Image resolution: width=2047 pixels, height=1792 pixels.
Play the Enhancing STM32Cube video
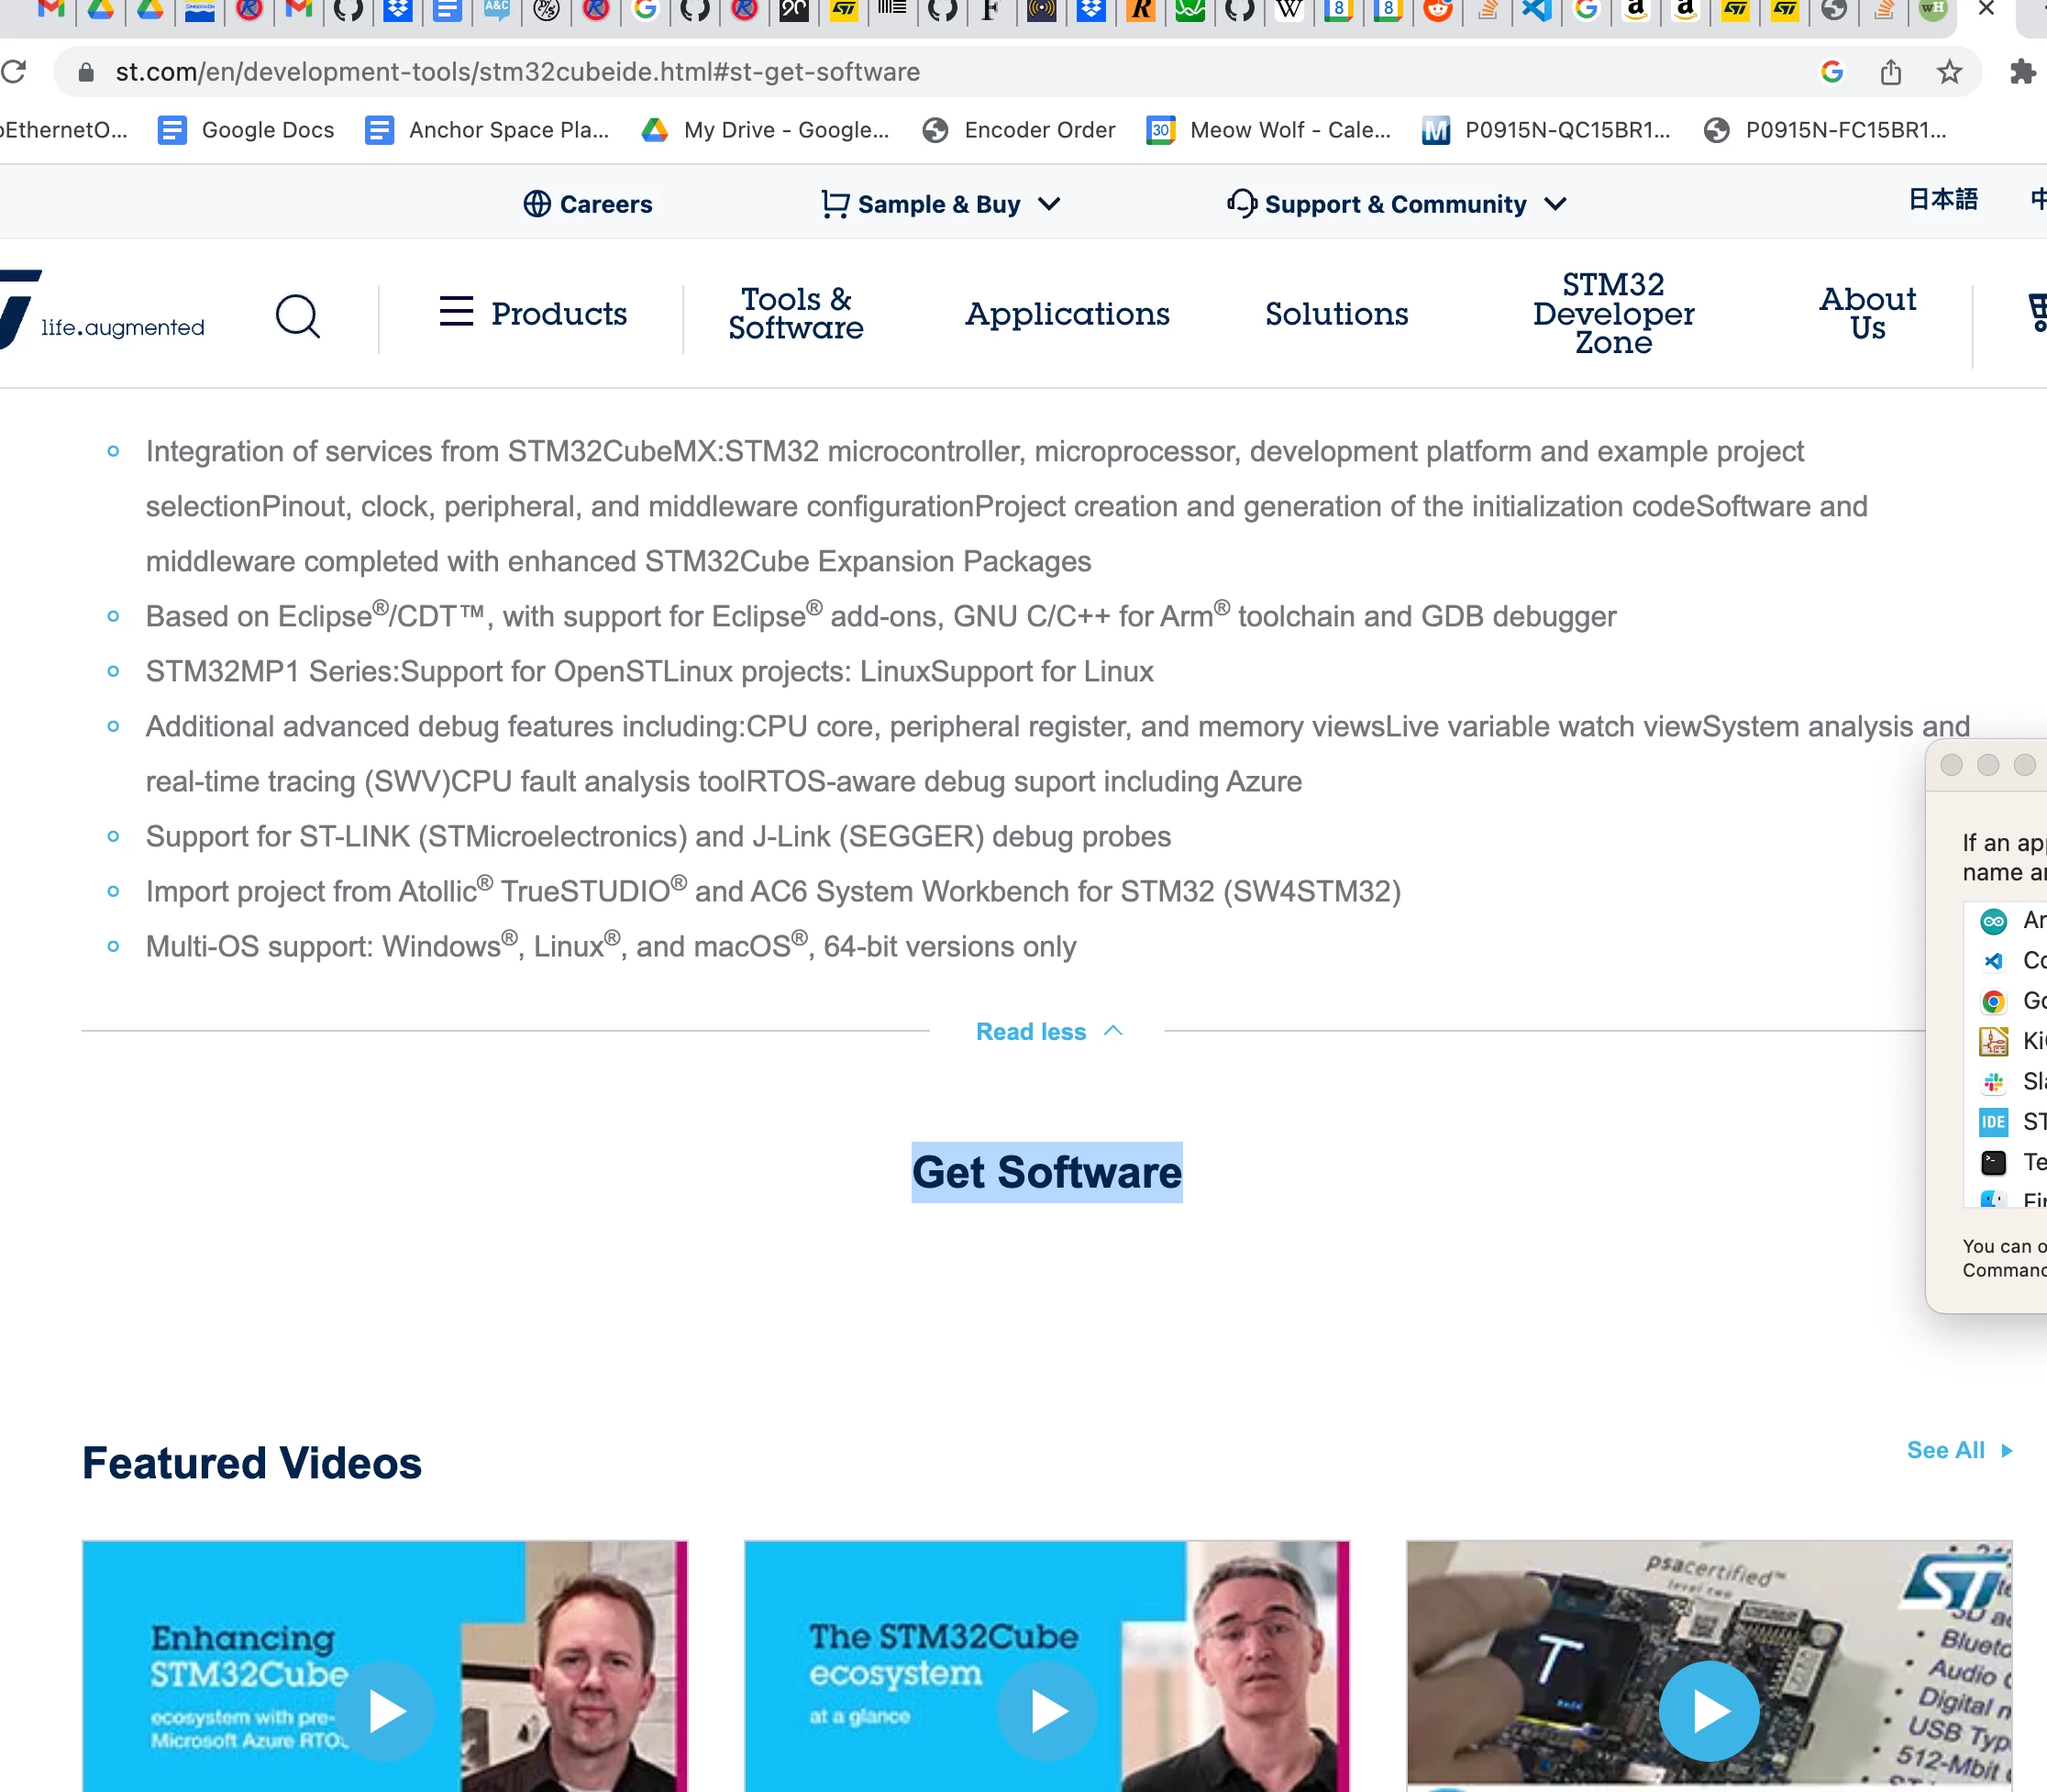click(x=385, y=1711)
